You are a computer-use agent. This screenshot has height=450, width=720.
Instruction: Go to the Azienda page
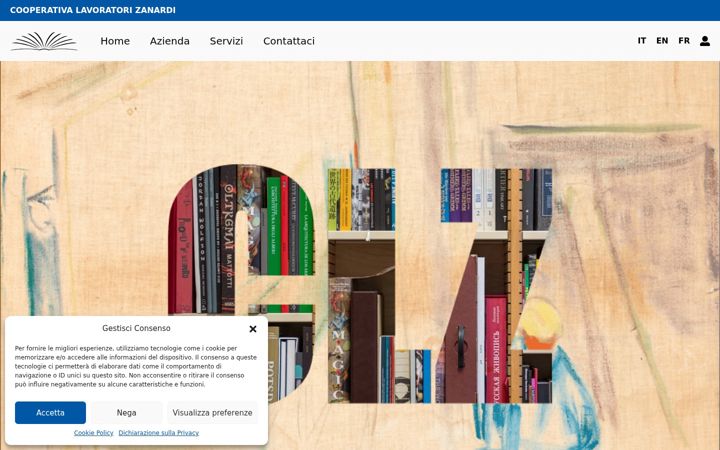tap(169, 41)
